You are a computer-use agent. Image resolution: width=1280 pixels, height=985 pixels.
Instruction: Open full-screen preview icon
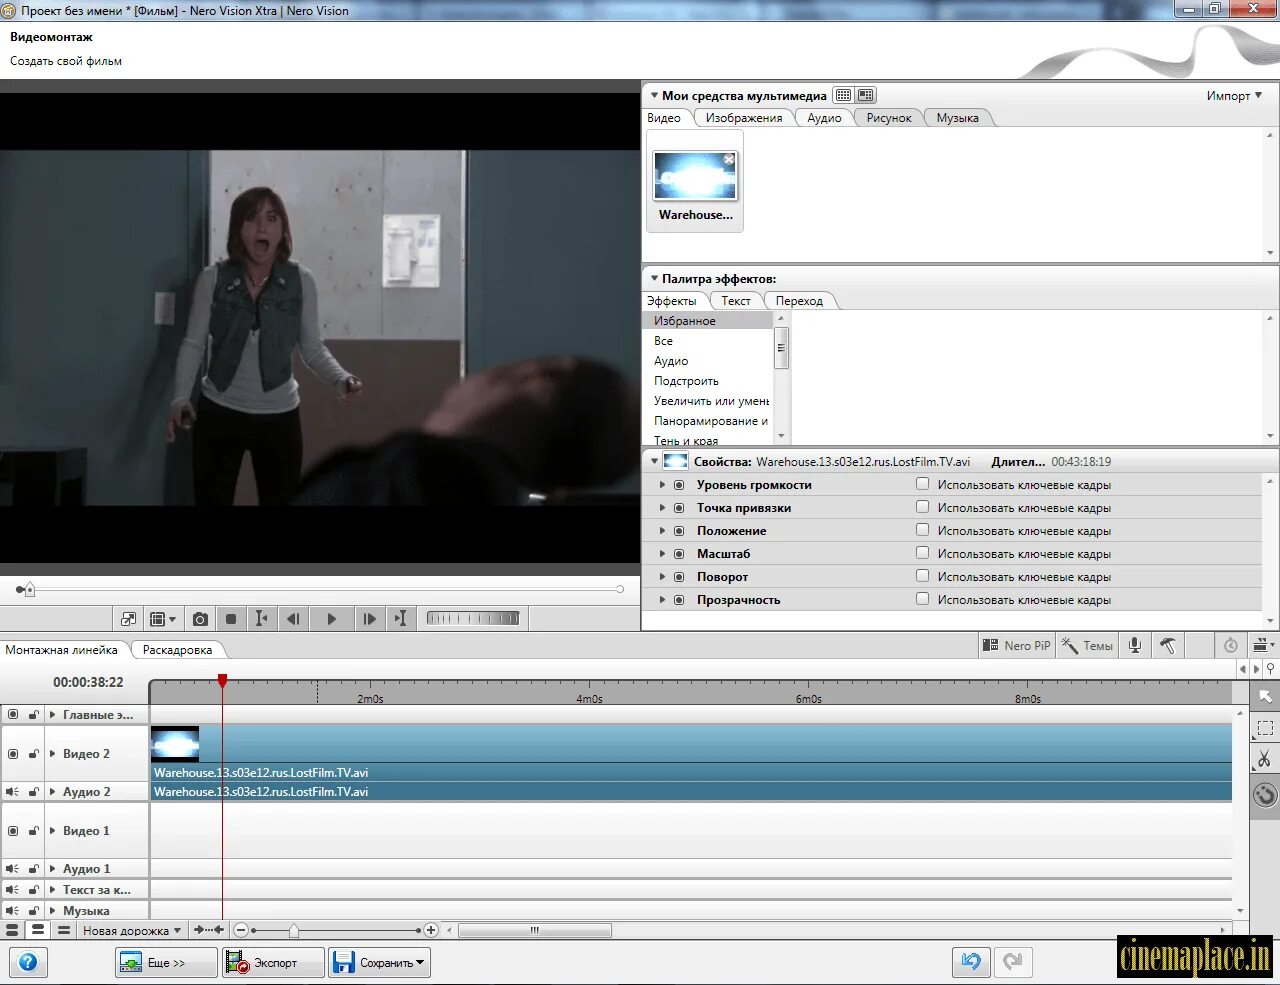coord(128,619)
